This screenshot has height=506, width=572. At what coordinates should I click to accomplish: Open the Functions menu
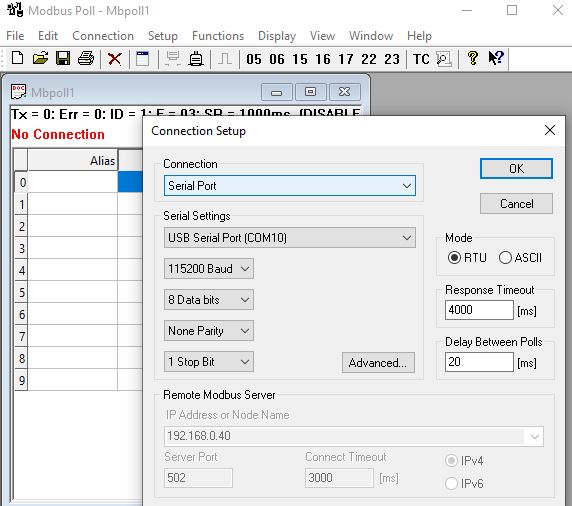point(218,36)
